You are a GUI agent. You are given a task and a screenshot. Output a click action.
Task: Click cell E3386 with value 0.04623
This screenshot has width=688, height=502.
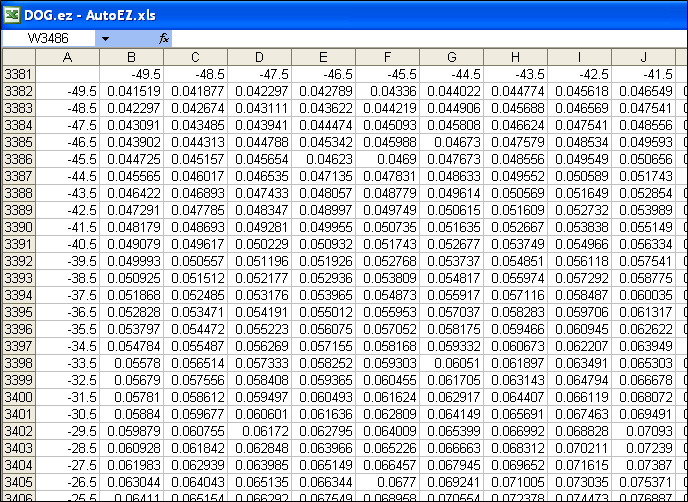323,159
